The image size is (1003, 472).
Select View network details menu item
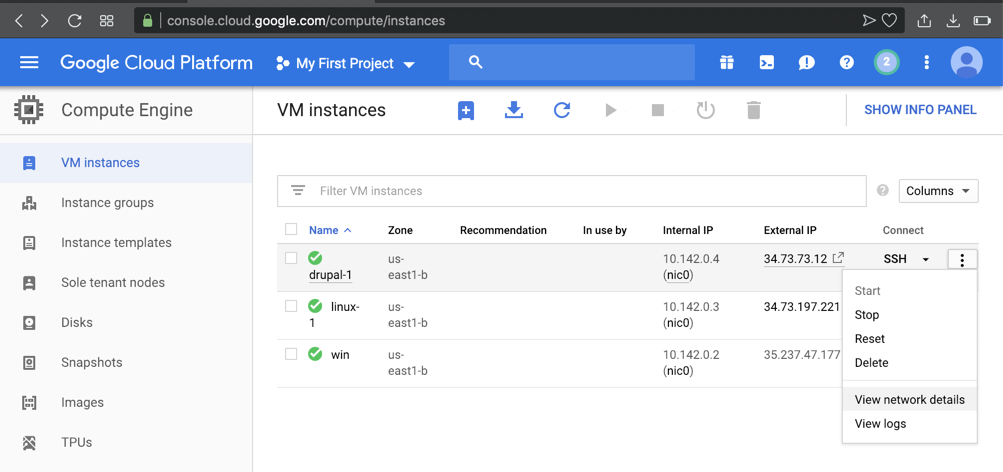pos(909,400)
